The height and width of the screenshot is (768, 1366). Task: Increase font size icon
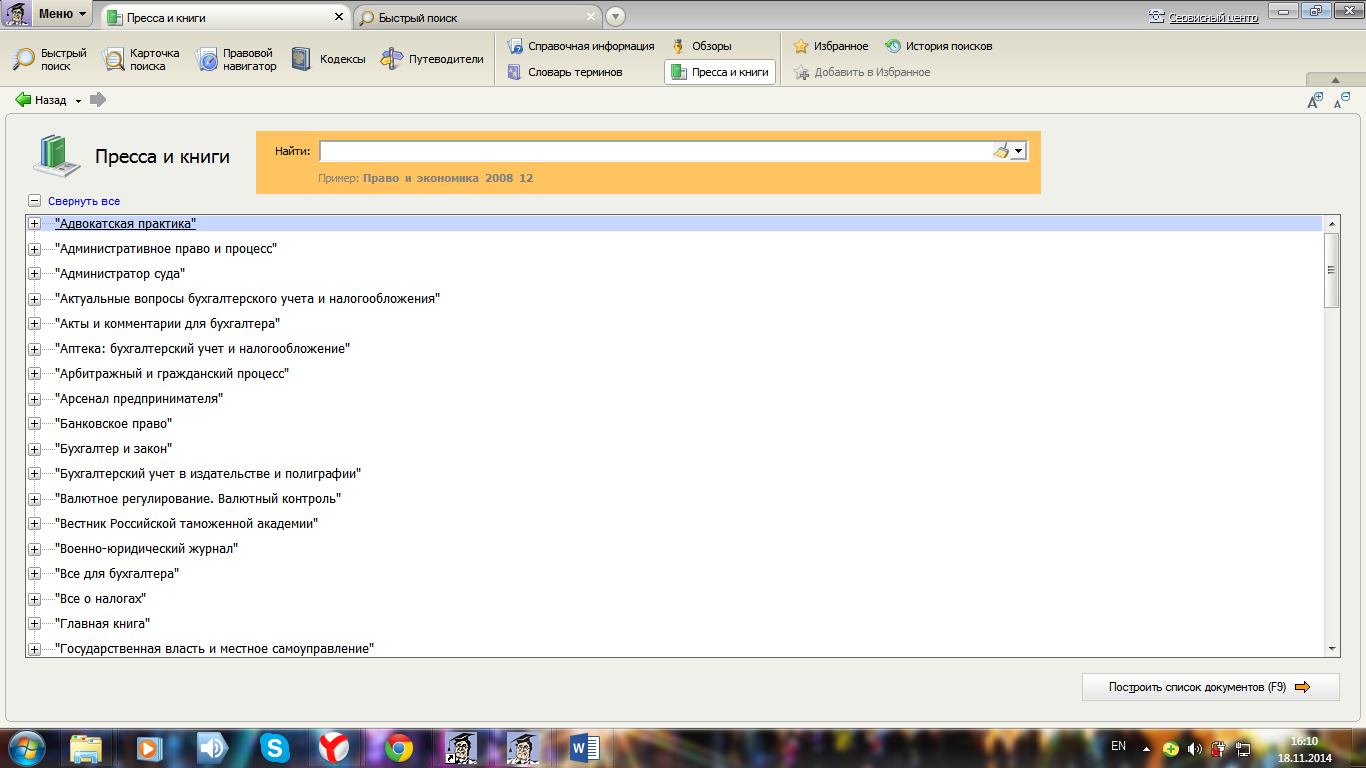(1315, 100)
